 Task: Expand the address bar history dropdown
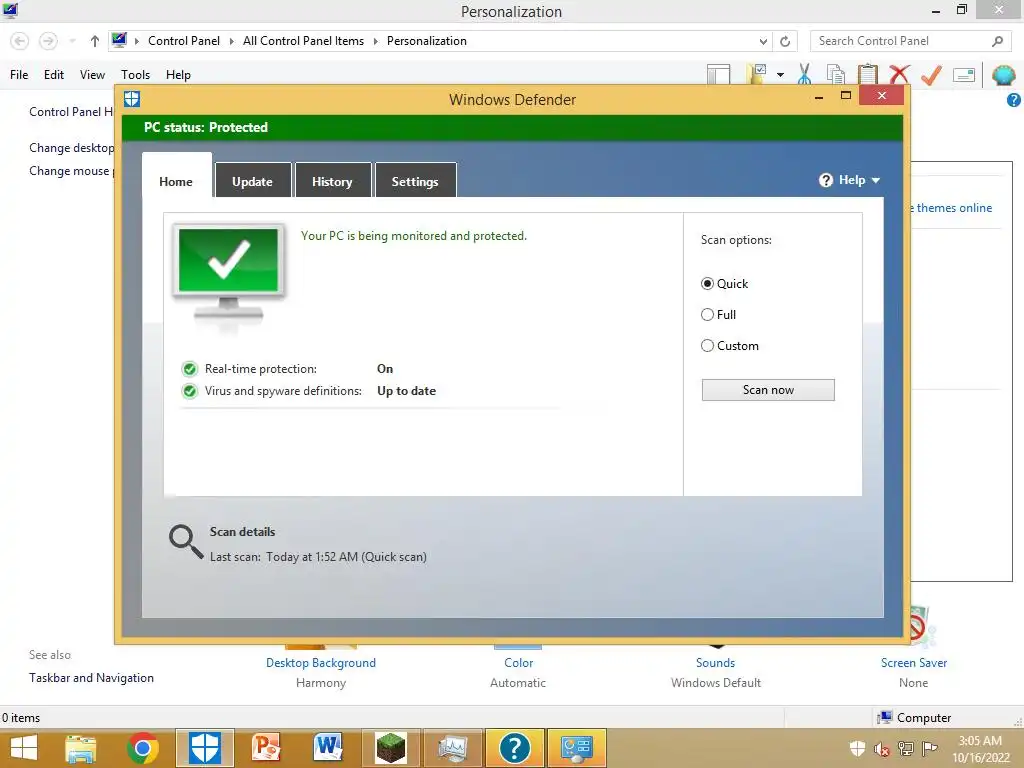click(x=763, y=41)
